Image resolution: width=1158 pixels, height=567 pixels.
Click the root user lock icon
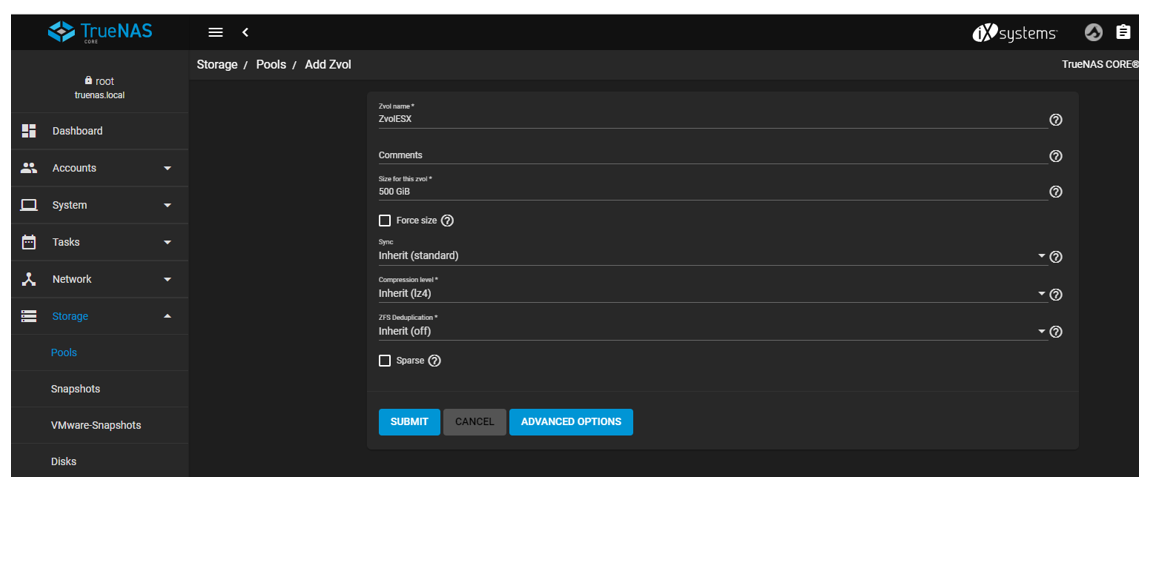[89, 80]
